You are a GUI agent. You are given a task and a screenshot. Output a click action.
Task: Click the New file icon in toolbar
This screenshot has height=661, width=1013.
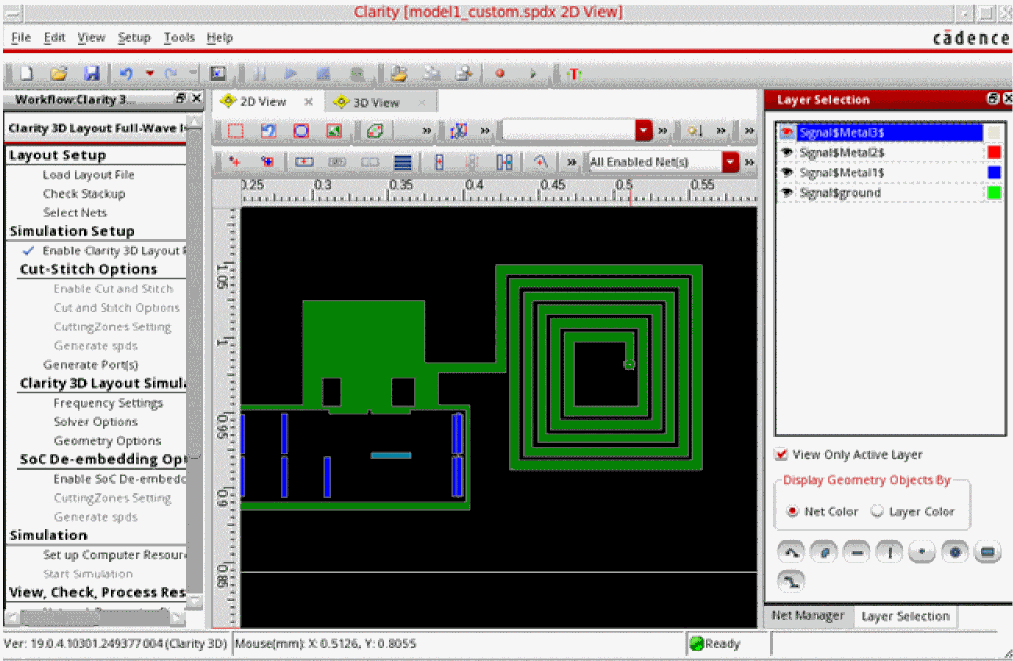click(26, 74)
